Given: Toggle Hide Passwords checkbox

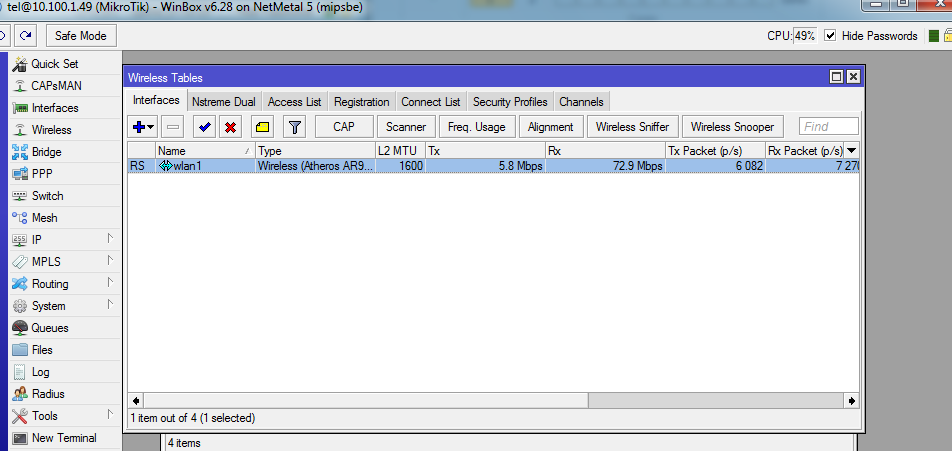Looking at the screenshot, I should click(x=830, y=36).
